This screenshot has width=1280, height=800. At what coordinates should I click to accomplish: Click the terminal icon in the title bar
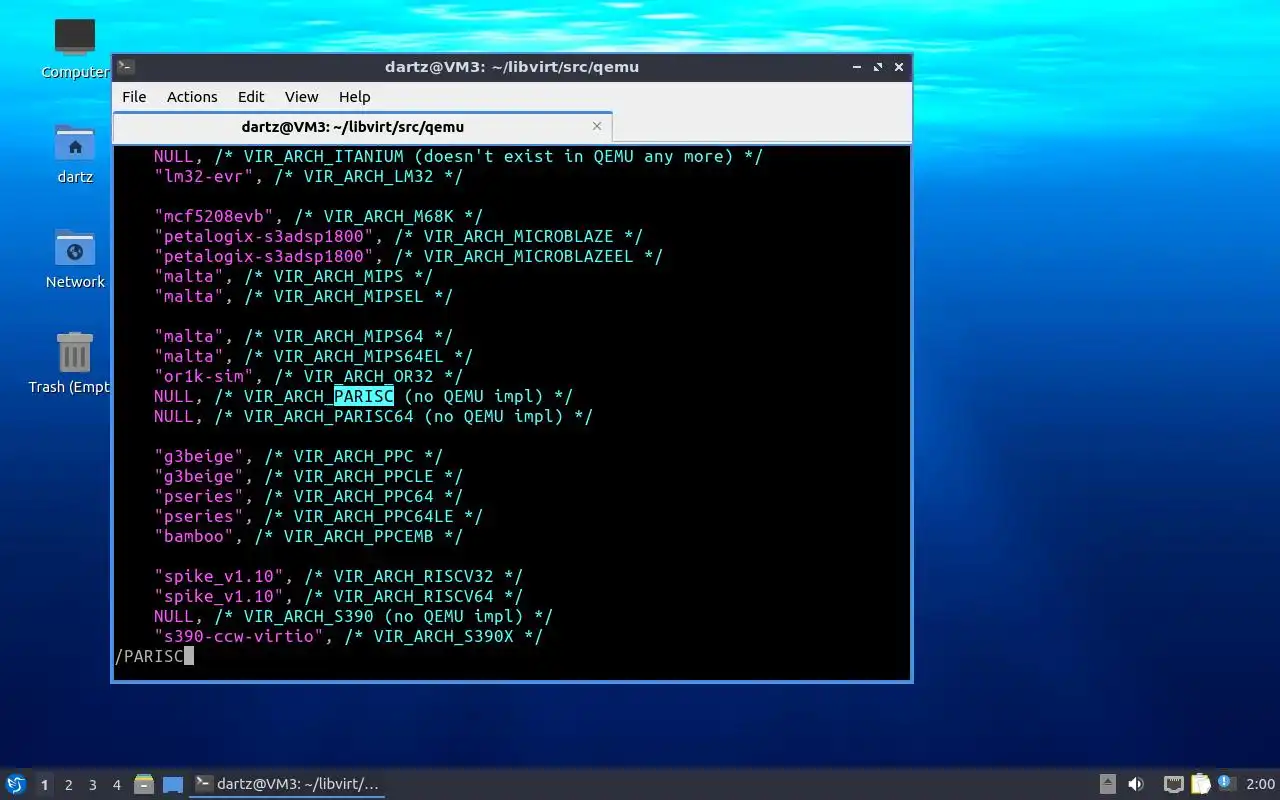[126, 67]
